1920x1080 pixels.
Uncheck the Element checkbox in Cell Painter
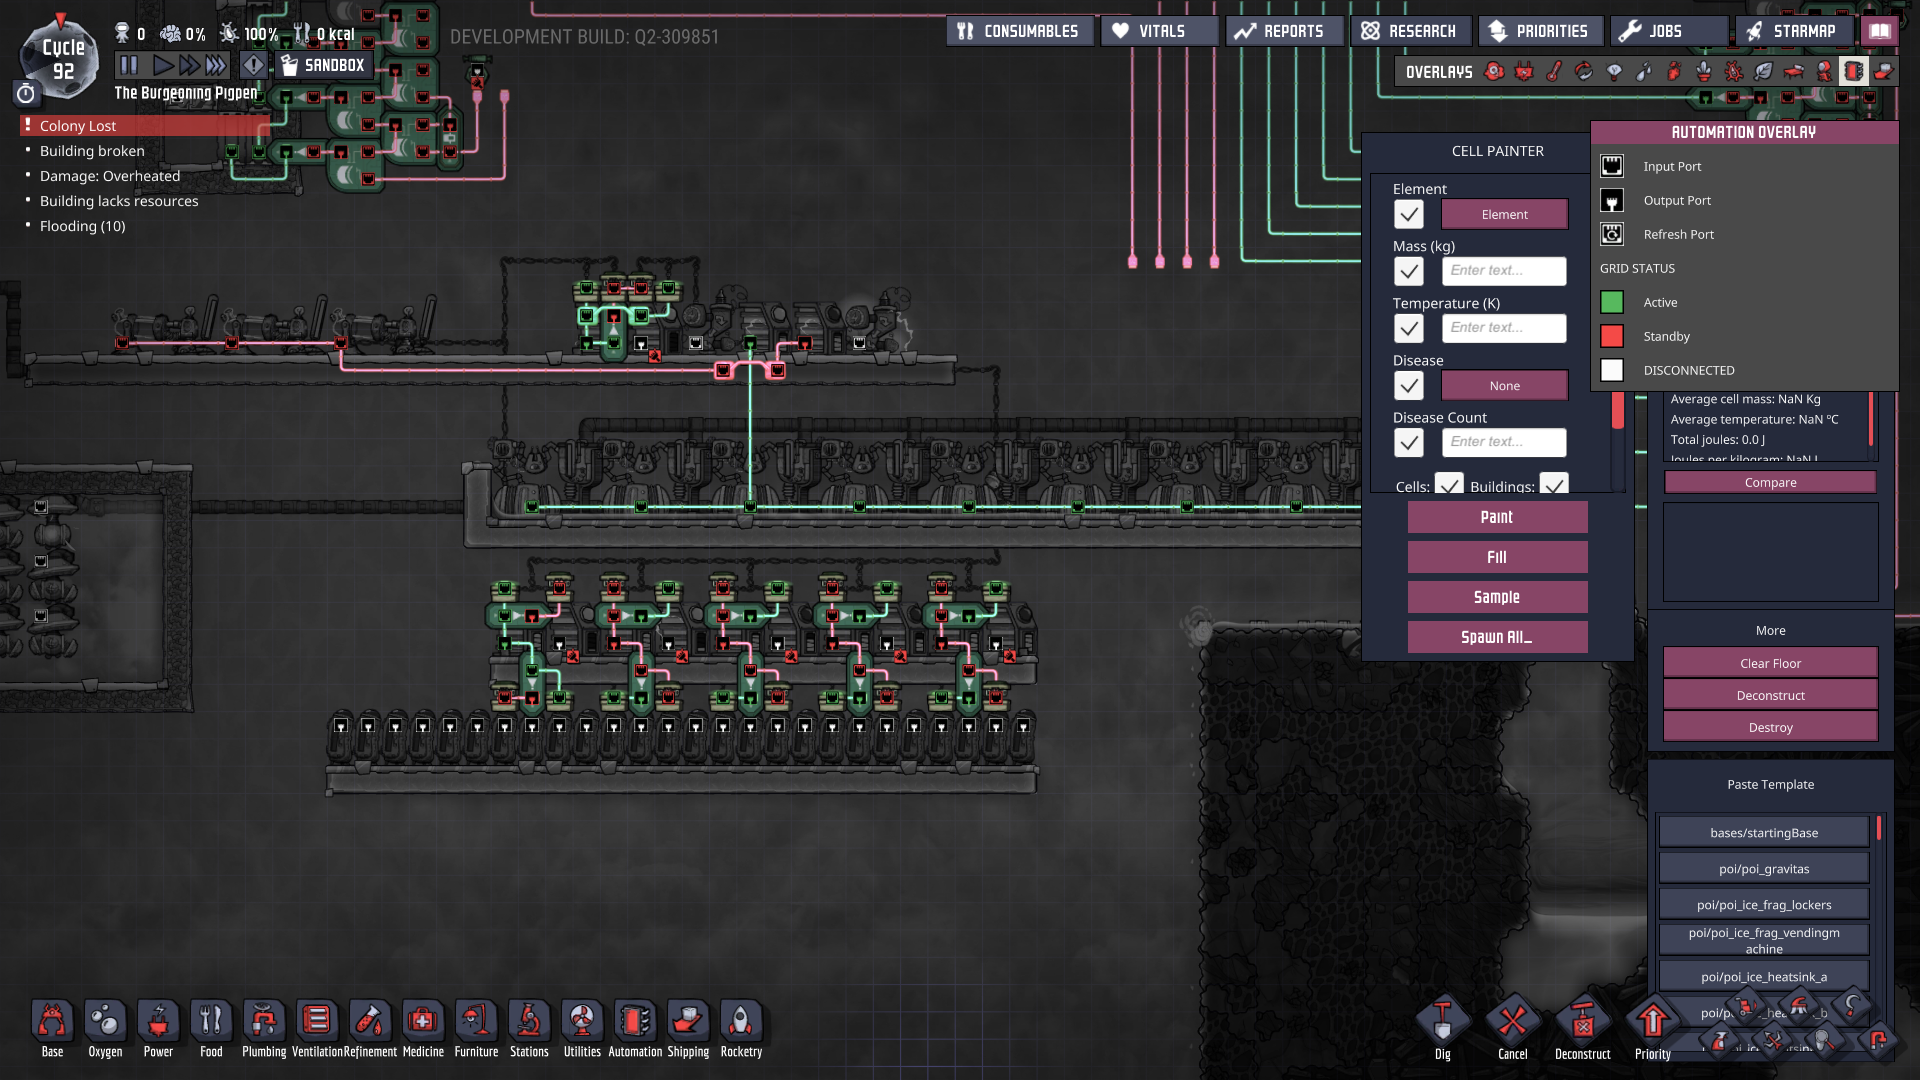1408,214
